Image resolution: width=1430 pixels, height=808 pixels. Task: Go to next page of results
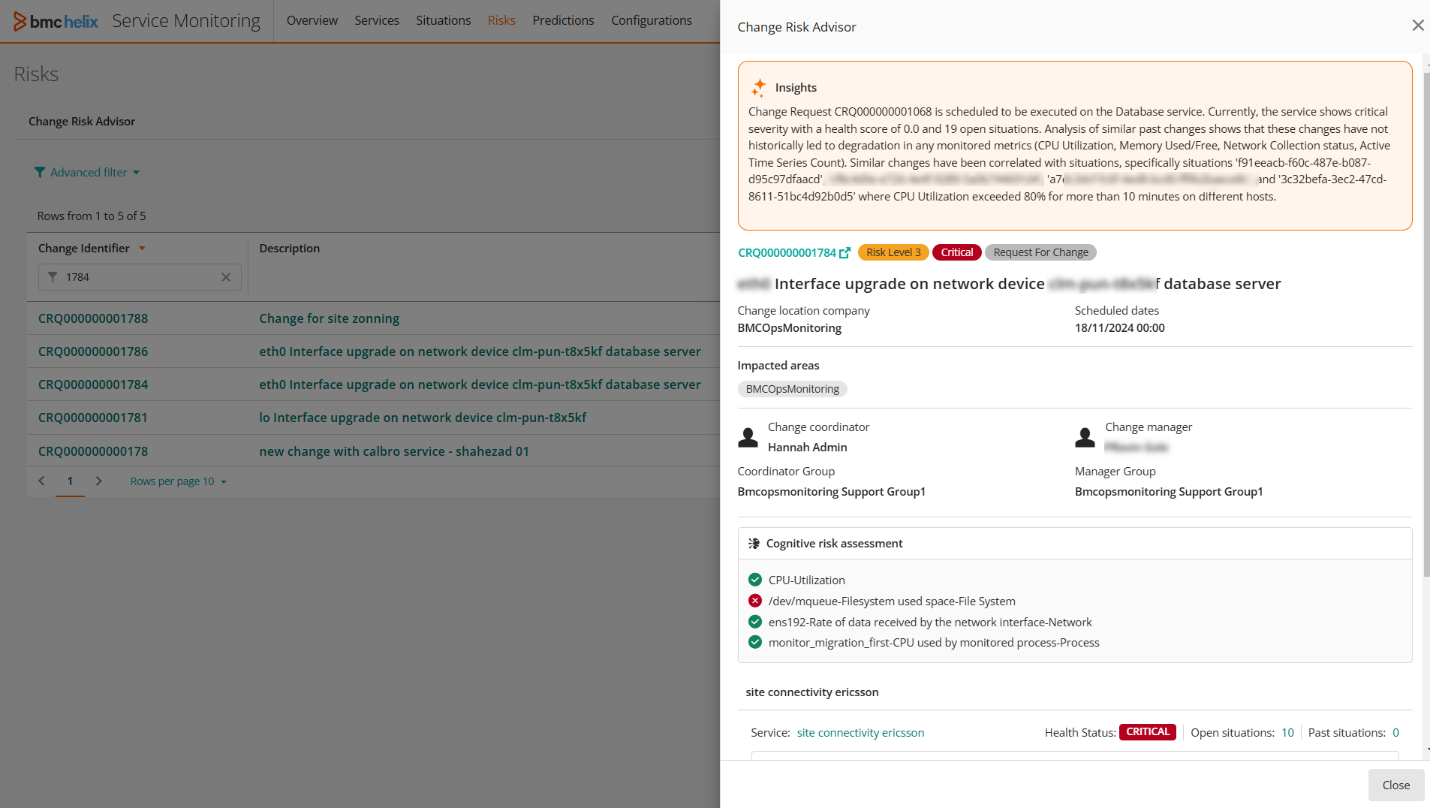click(x=98, y=481)
